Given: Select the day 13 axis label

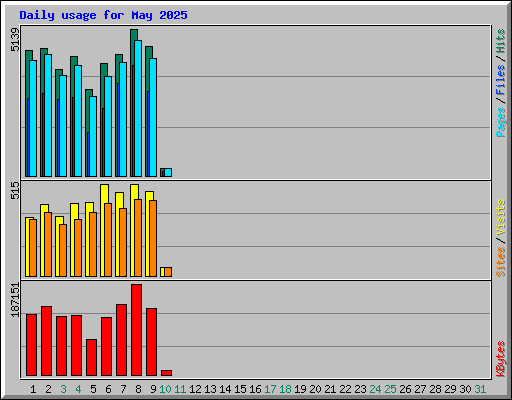Looking at the screenshot, I should point(210,389).
